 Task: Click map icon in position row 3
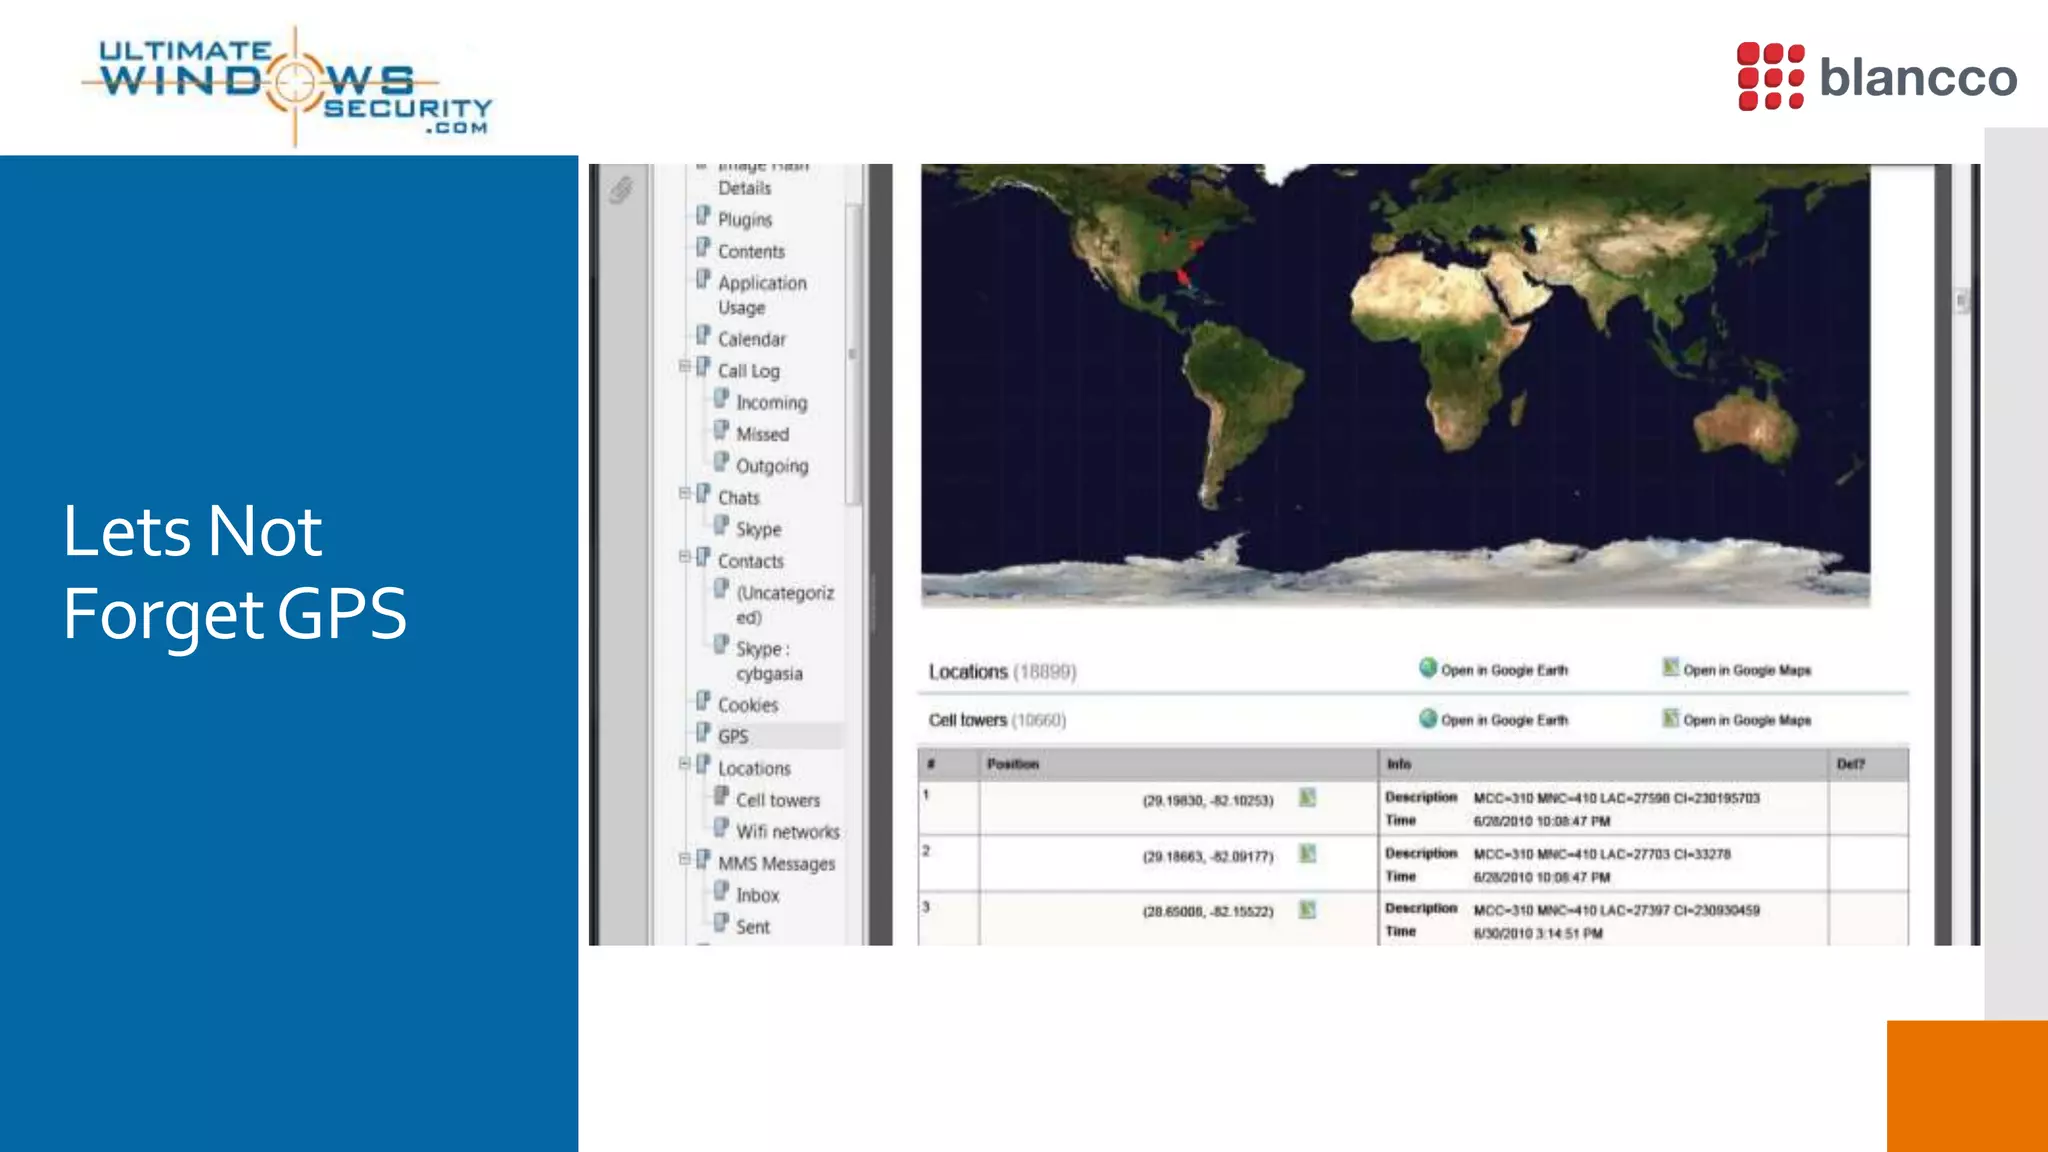1307,910
